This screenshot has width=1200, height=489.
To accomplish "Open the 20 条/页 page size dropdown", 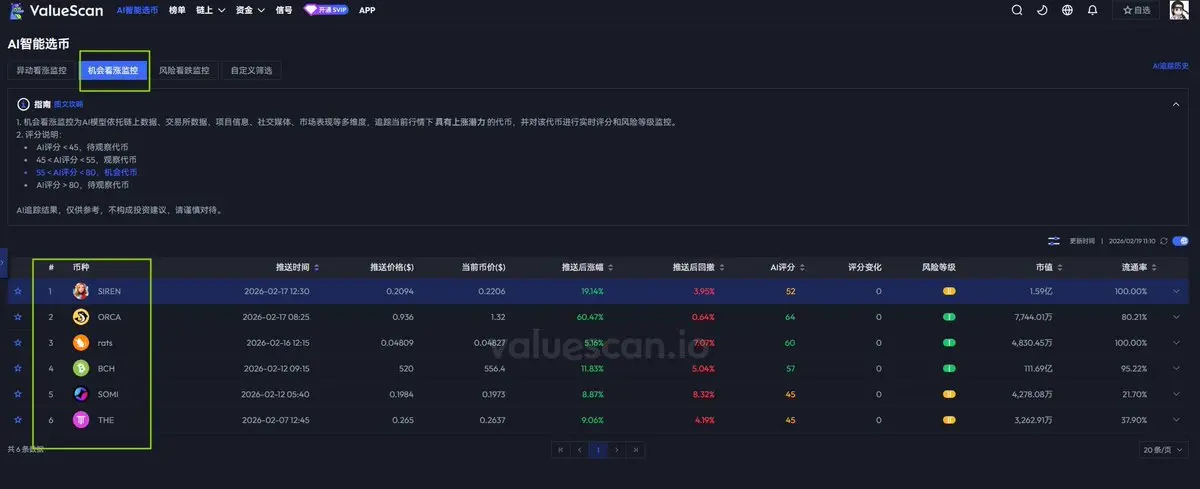I will (x=1164, y=450).
